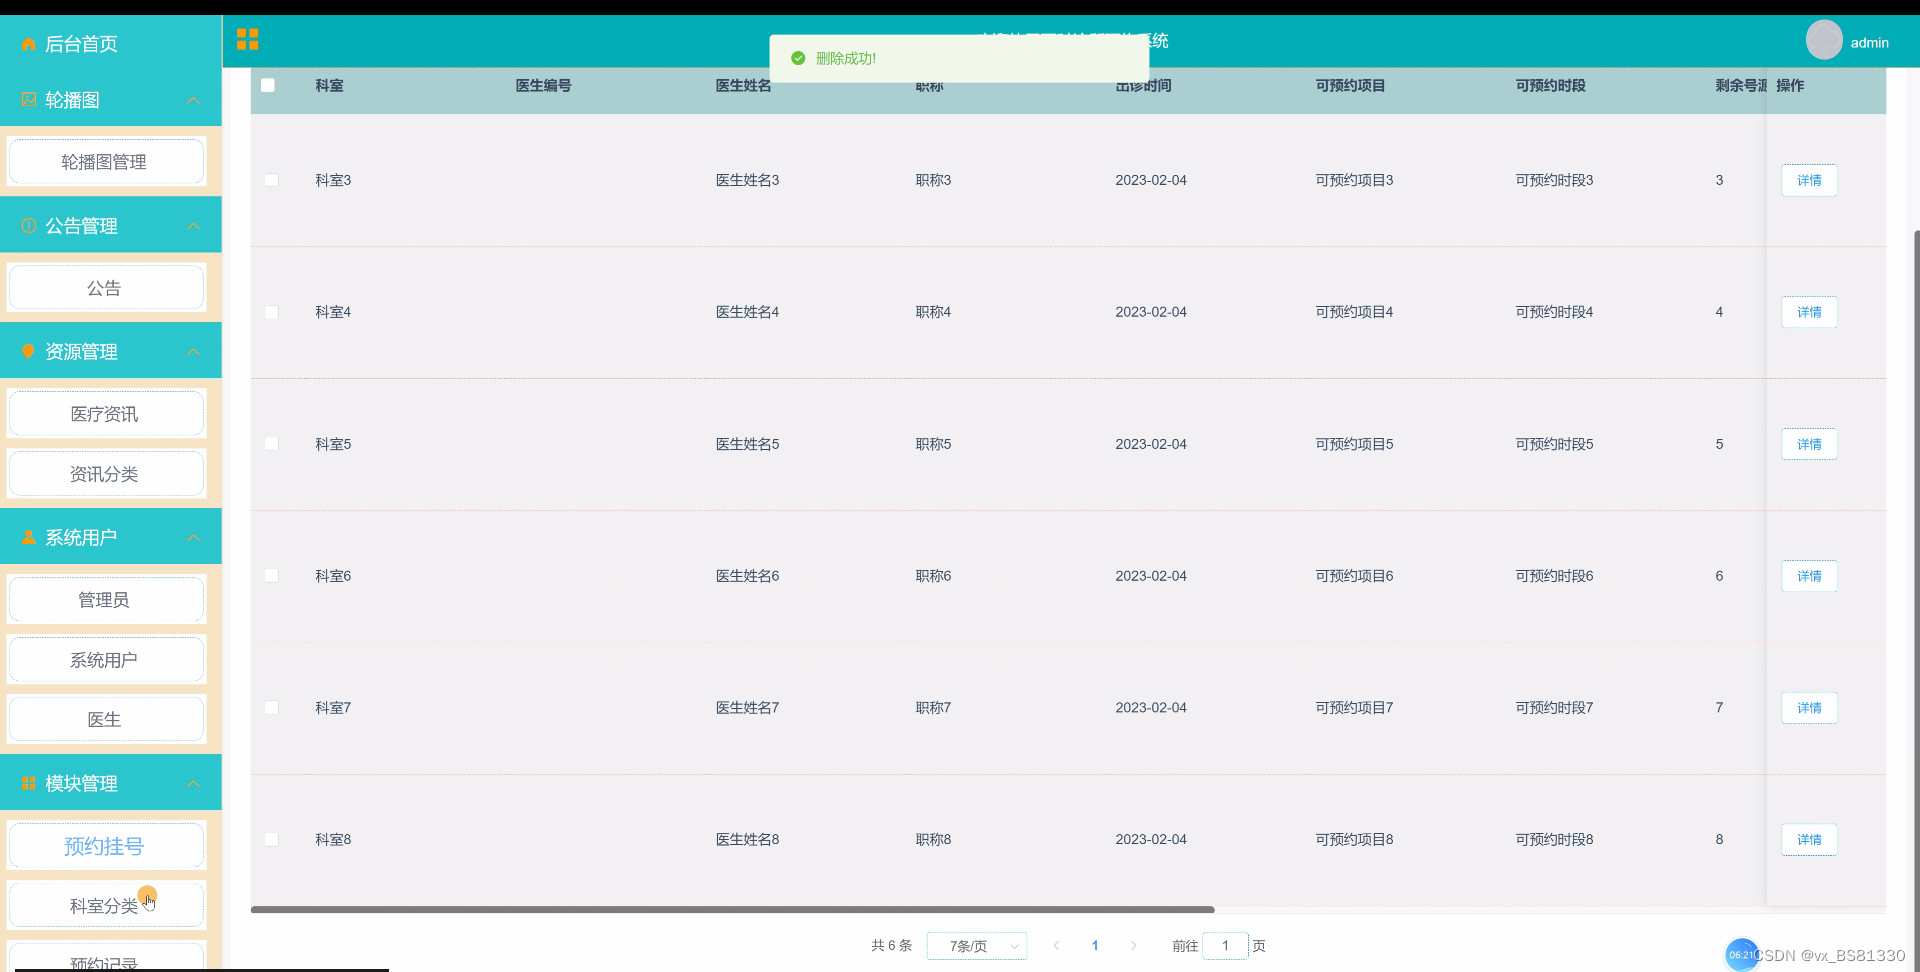1920x972 pixels.
Task: Collapse the 系统用户 menu chevron
Action: [x=194, y=538]
